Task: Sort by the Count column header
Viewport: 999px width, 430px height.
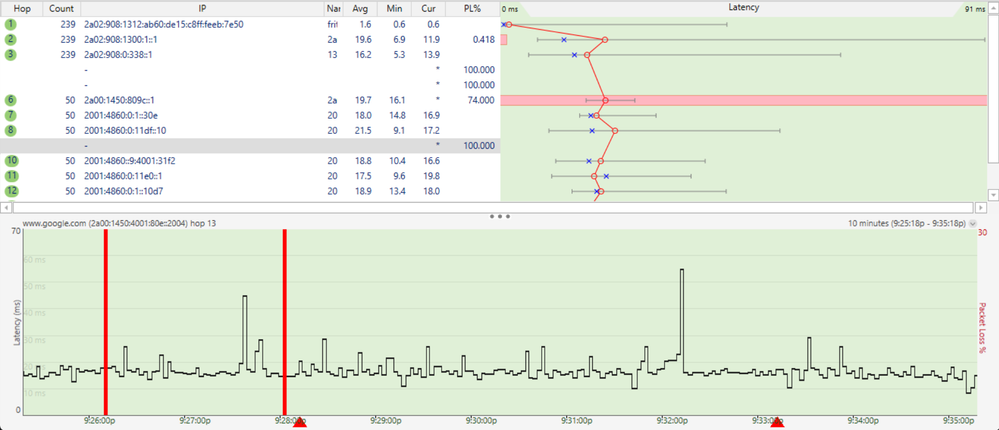Action: (62, 8)
